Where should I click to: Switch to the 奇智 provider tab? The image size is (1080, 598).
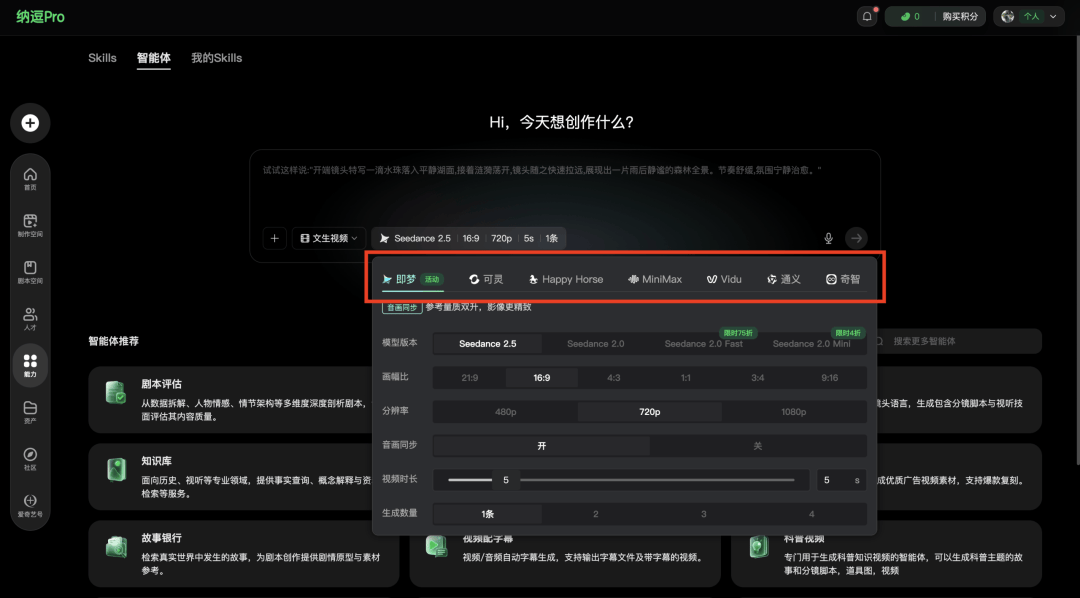click(x=843, y=279)
